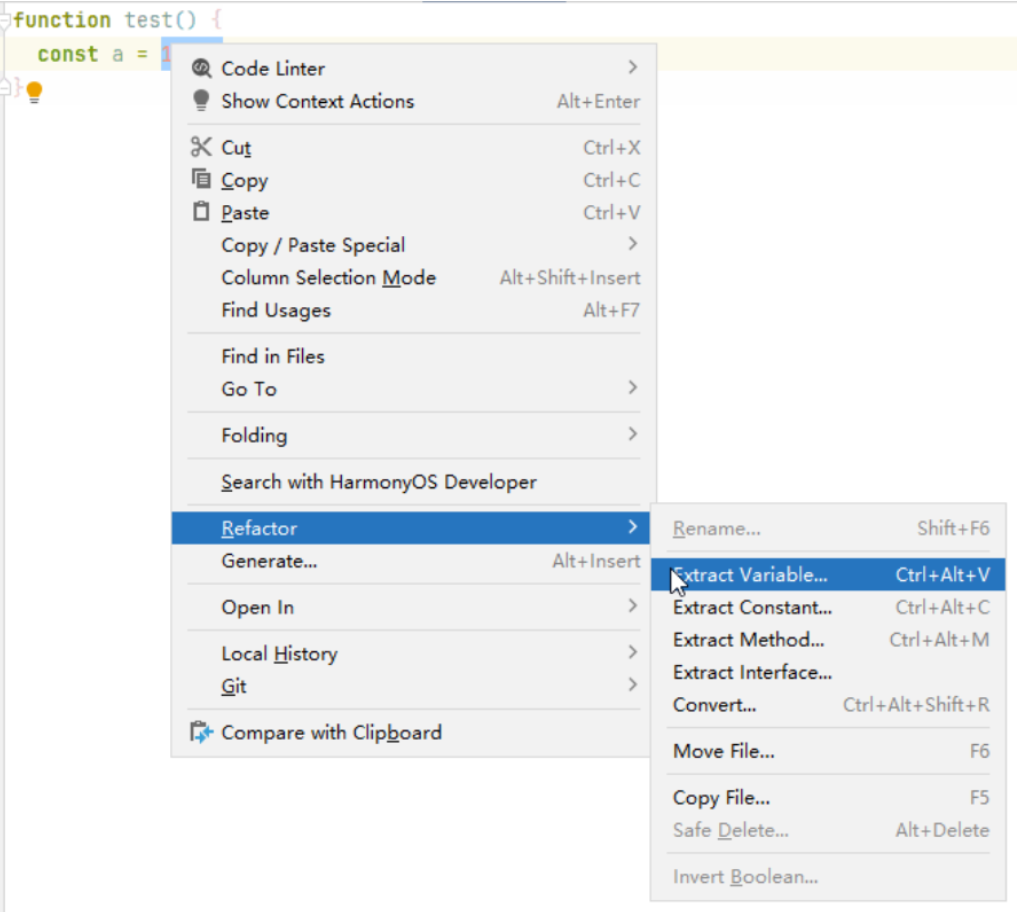The image size is (1017, 912).
Task: Select Extract Method menu entry
Action: pos(748,640)
